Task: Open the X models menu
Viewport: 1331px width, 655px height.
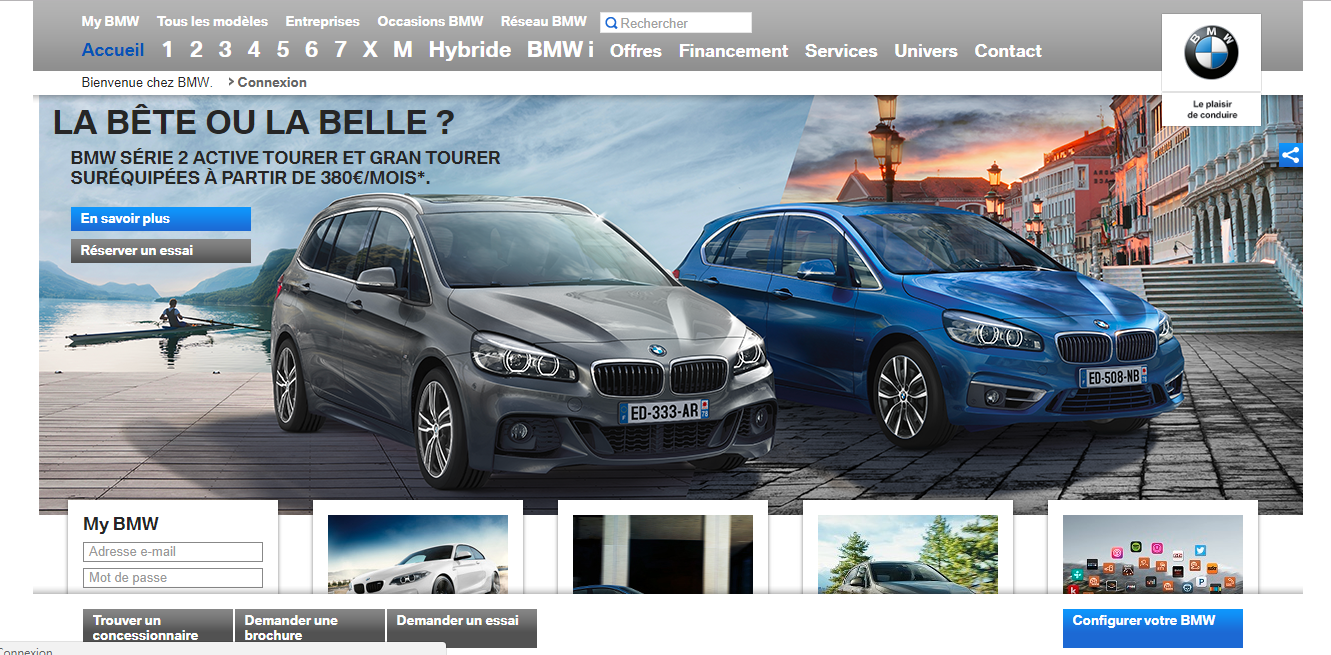Action: coord(370,50)
